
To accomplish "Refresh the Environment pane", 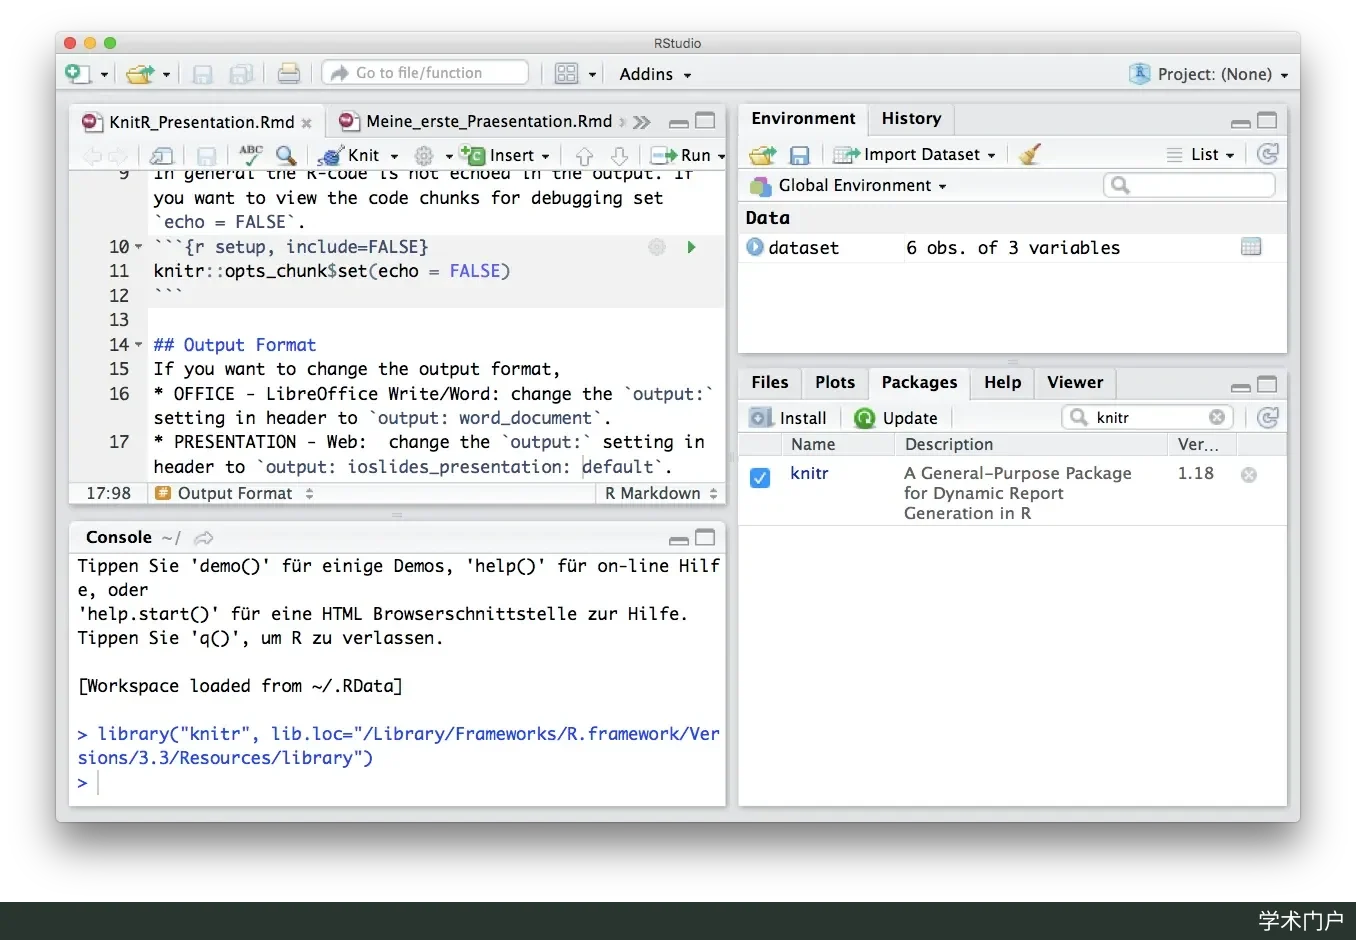I will [x=1268, y=154].
